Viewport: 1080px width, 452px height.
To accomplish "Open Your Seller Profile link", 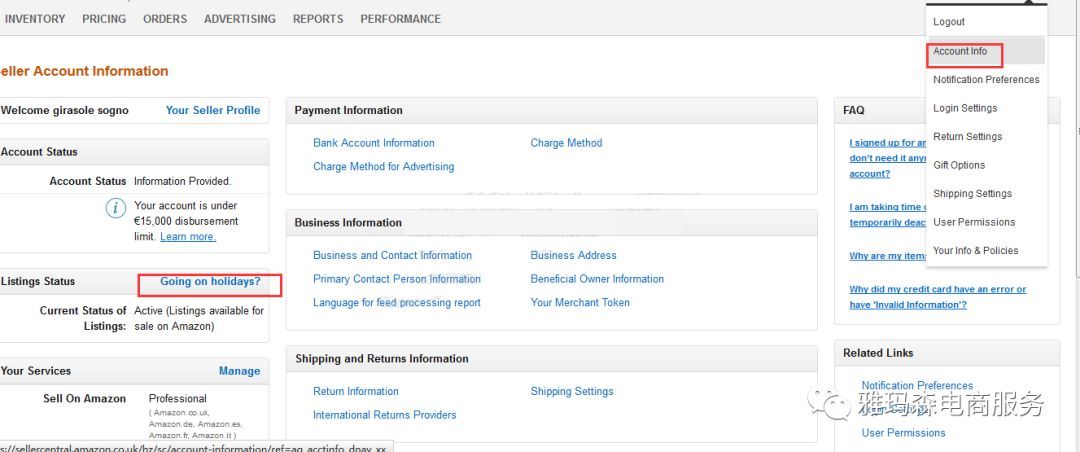I will (213, 110).
